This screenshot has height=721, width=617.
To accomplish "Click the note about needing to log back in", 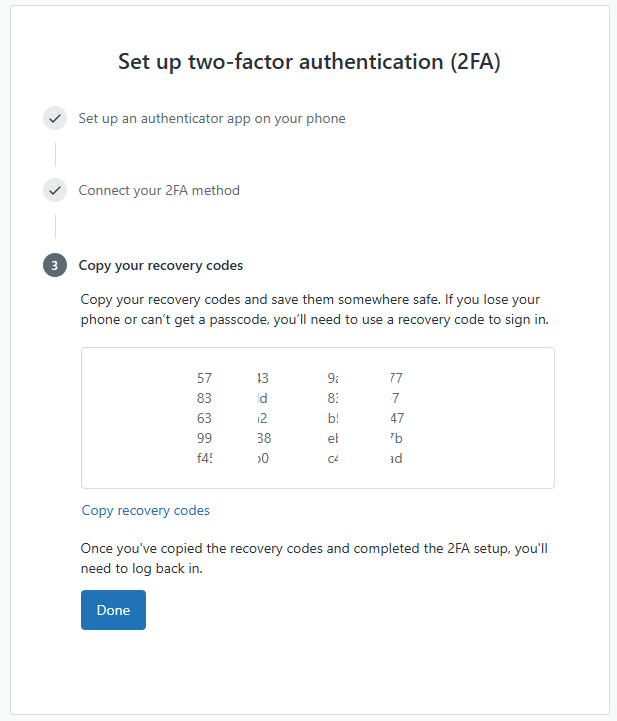I will click(x=315, y=559).
